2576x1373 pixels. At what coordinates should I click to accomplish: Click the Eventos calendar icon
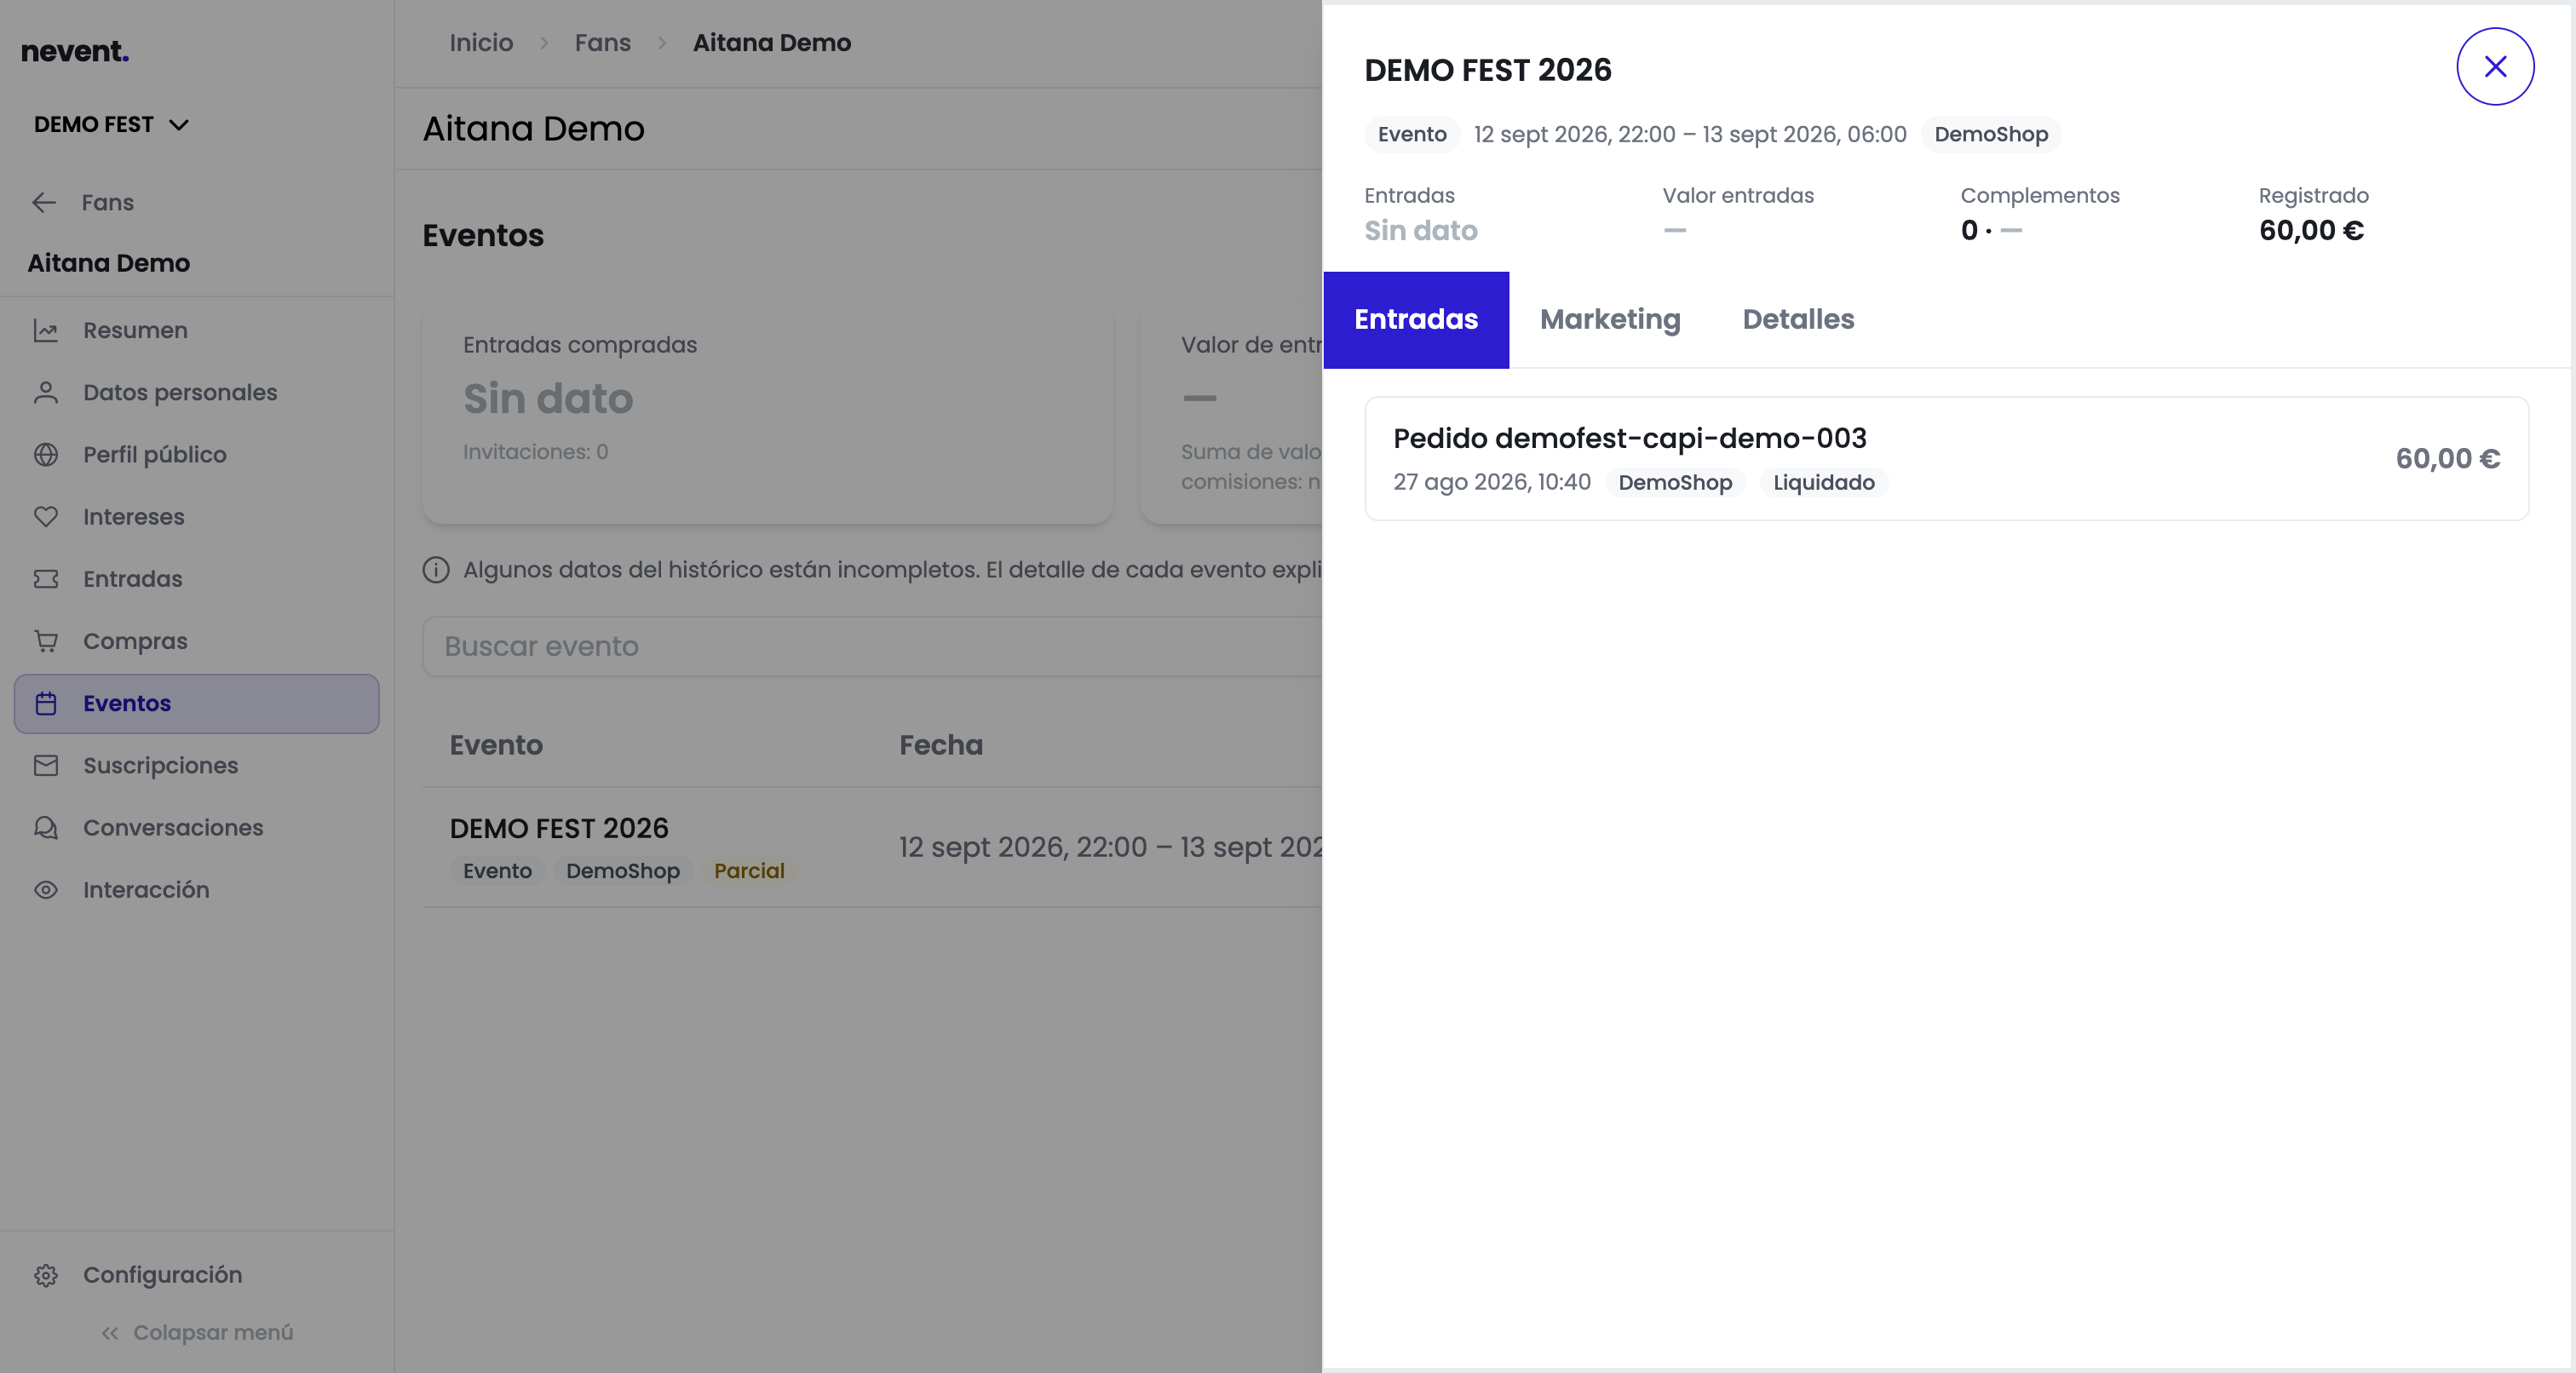click(x=46, y=703)
